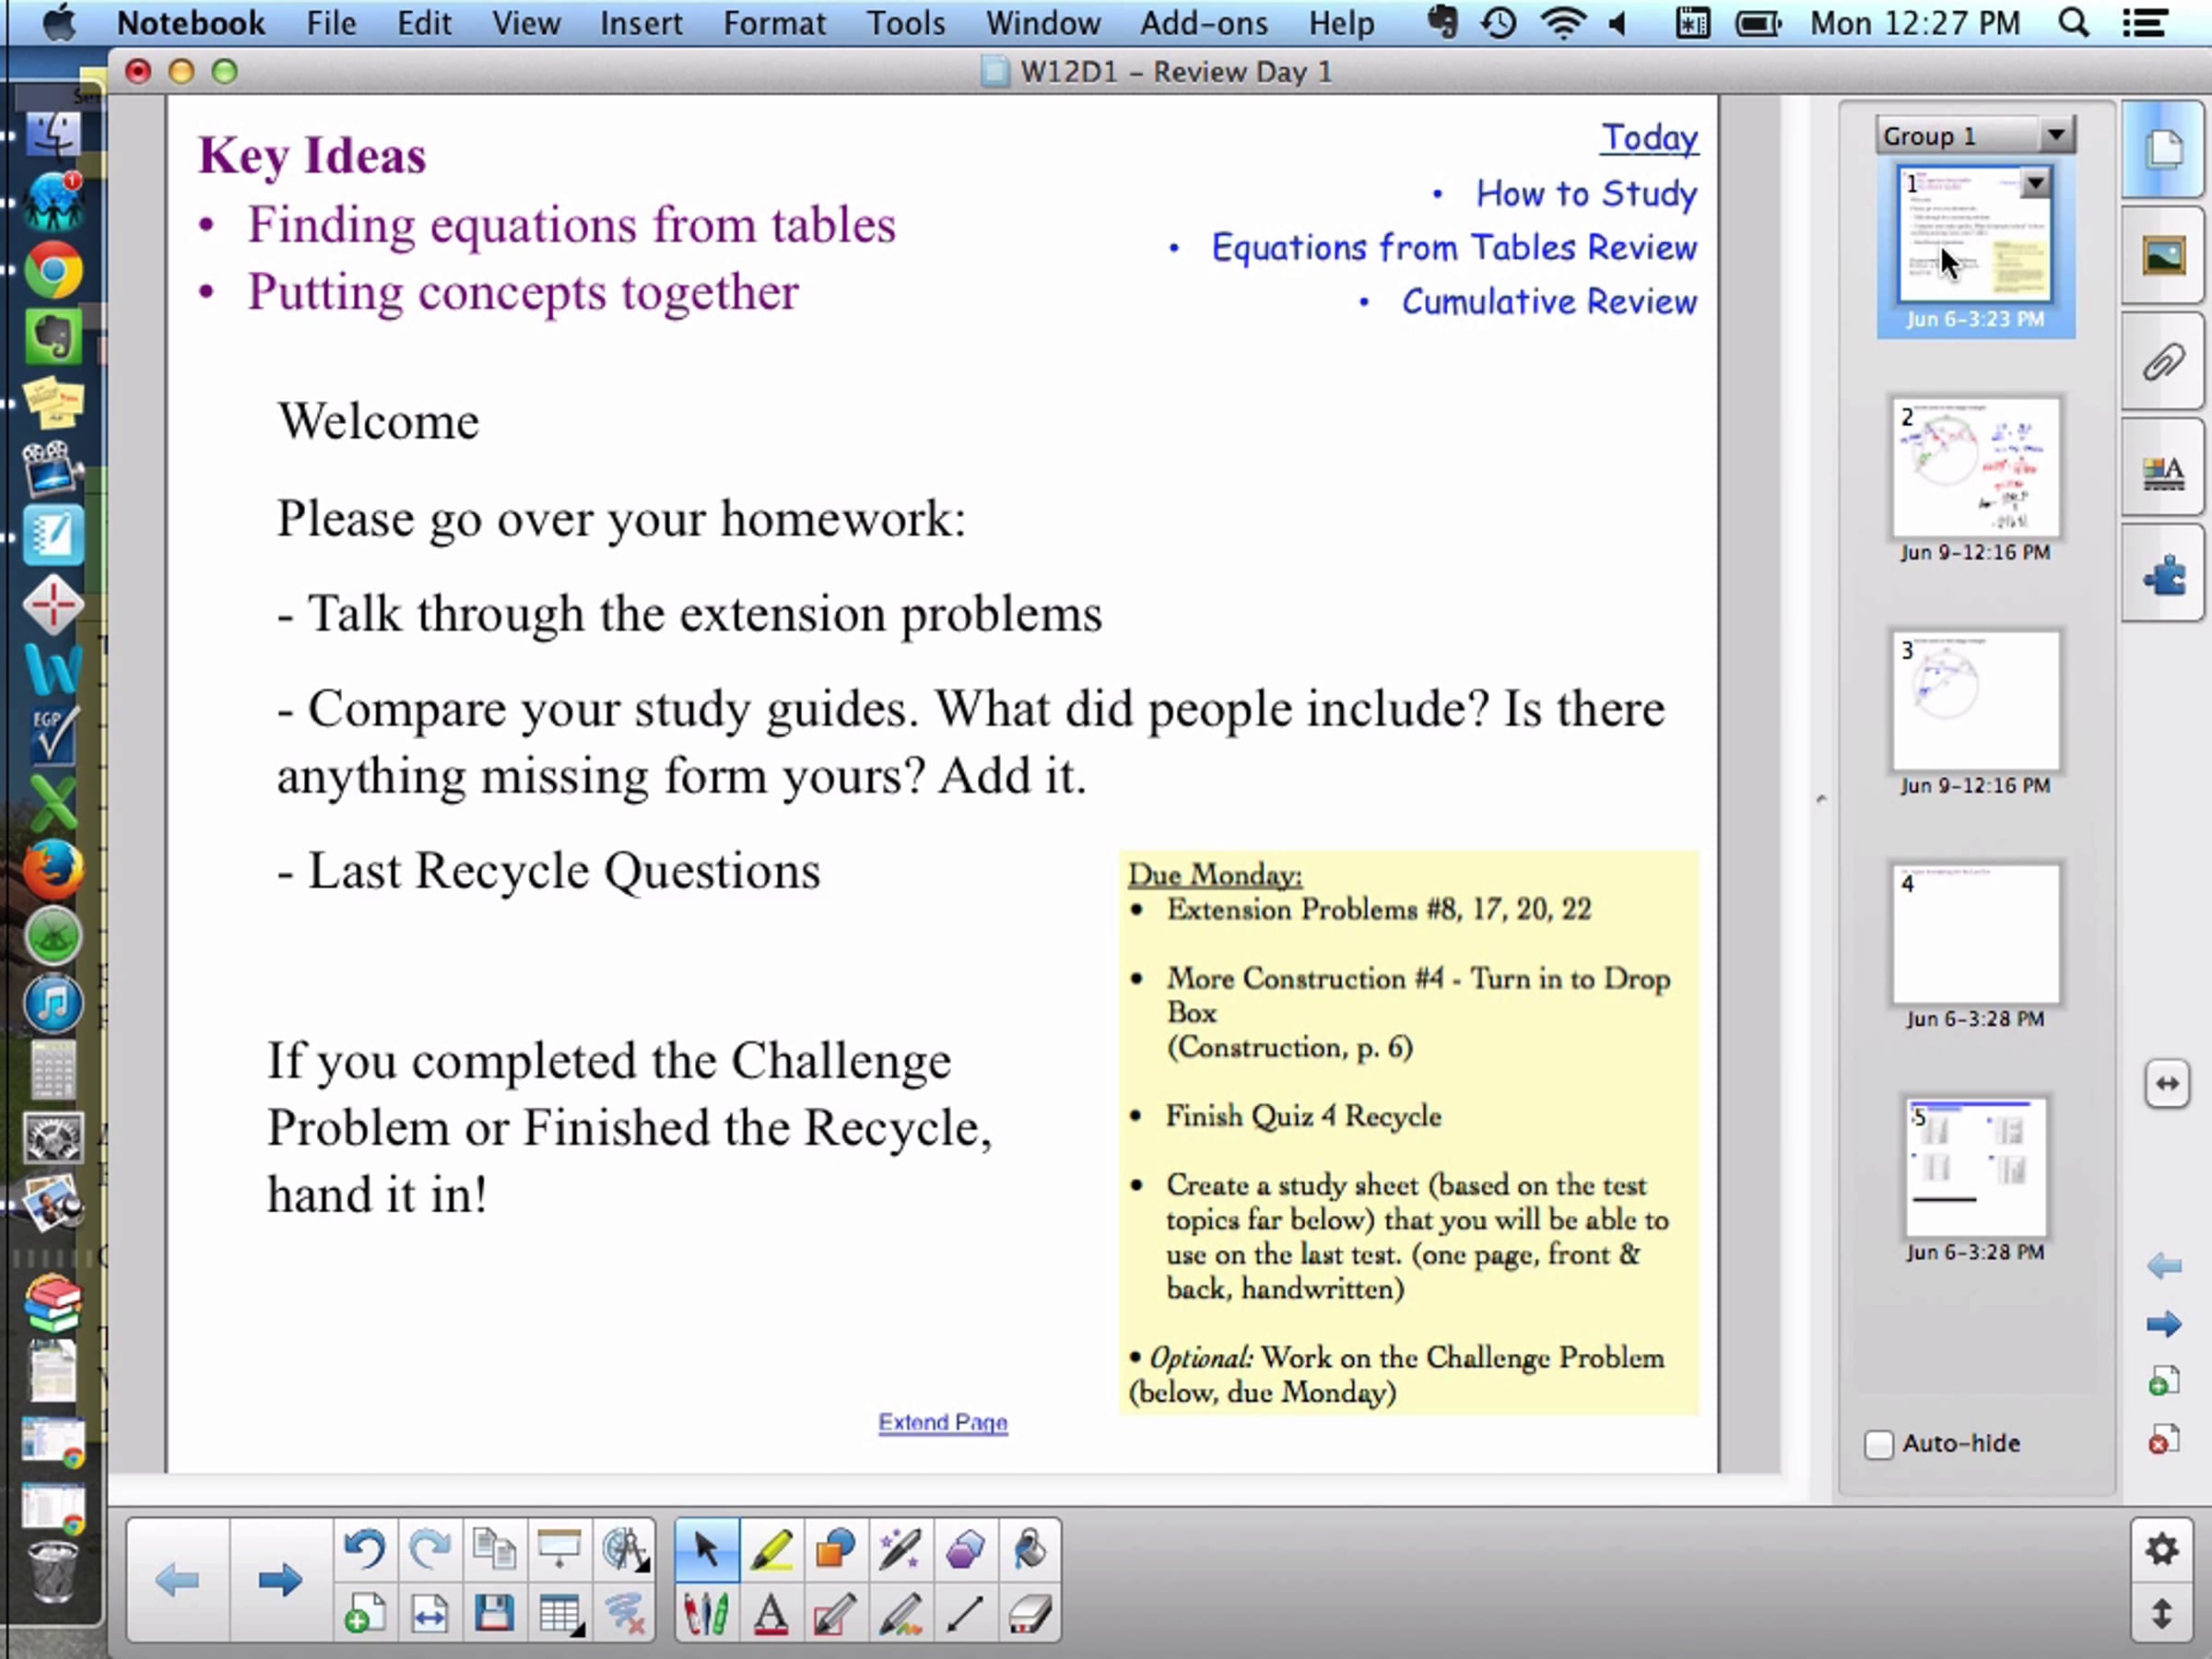Open the Group 1 dropdown

(2055, 135)
